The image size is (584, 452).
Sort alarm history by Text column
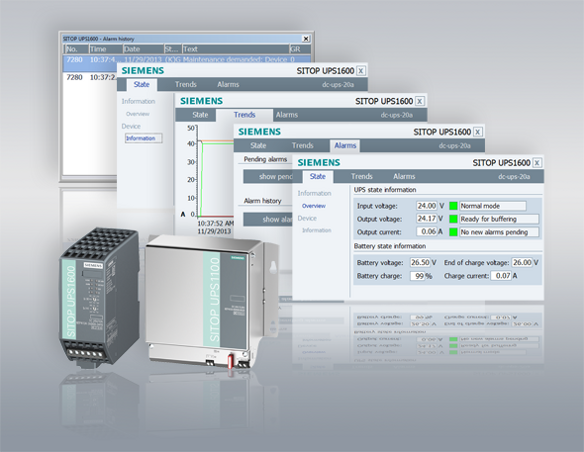(x=235, y=49)
